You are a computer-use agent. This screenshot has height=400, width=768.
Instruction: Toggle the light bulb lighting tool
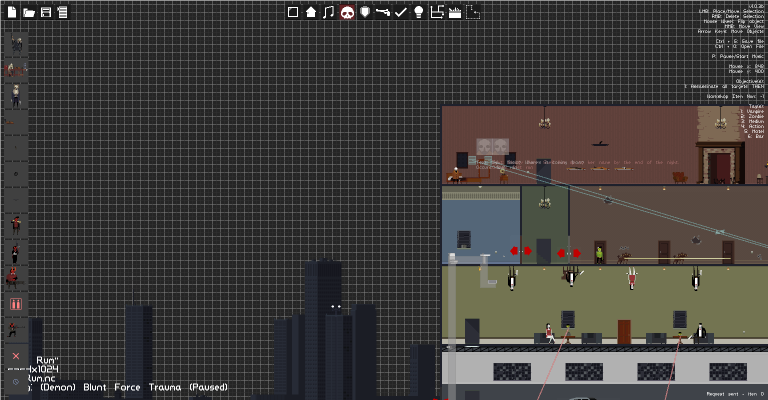click(418, 12)
